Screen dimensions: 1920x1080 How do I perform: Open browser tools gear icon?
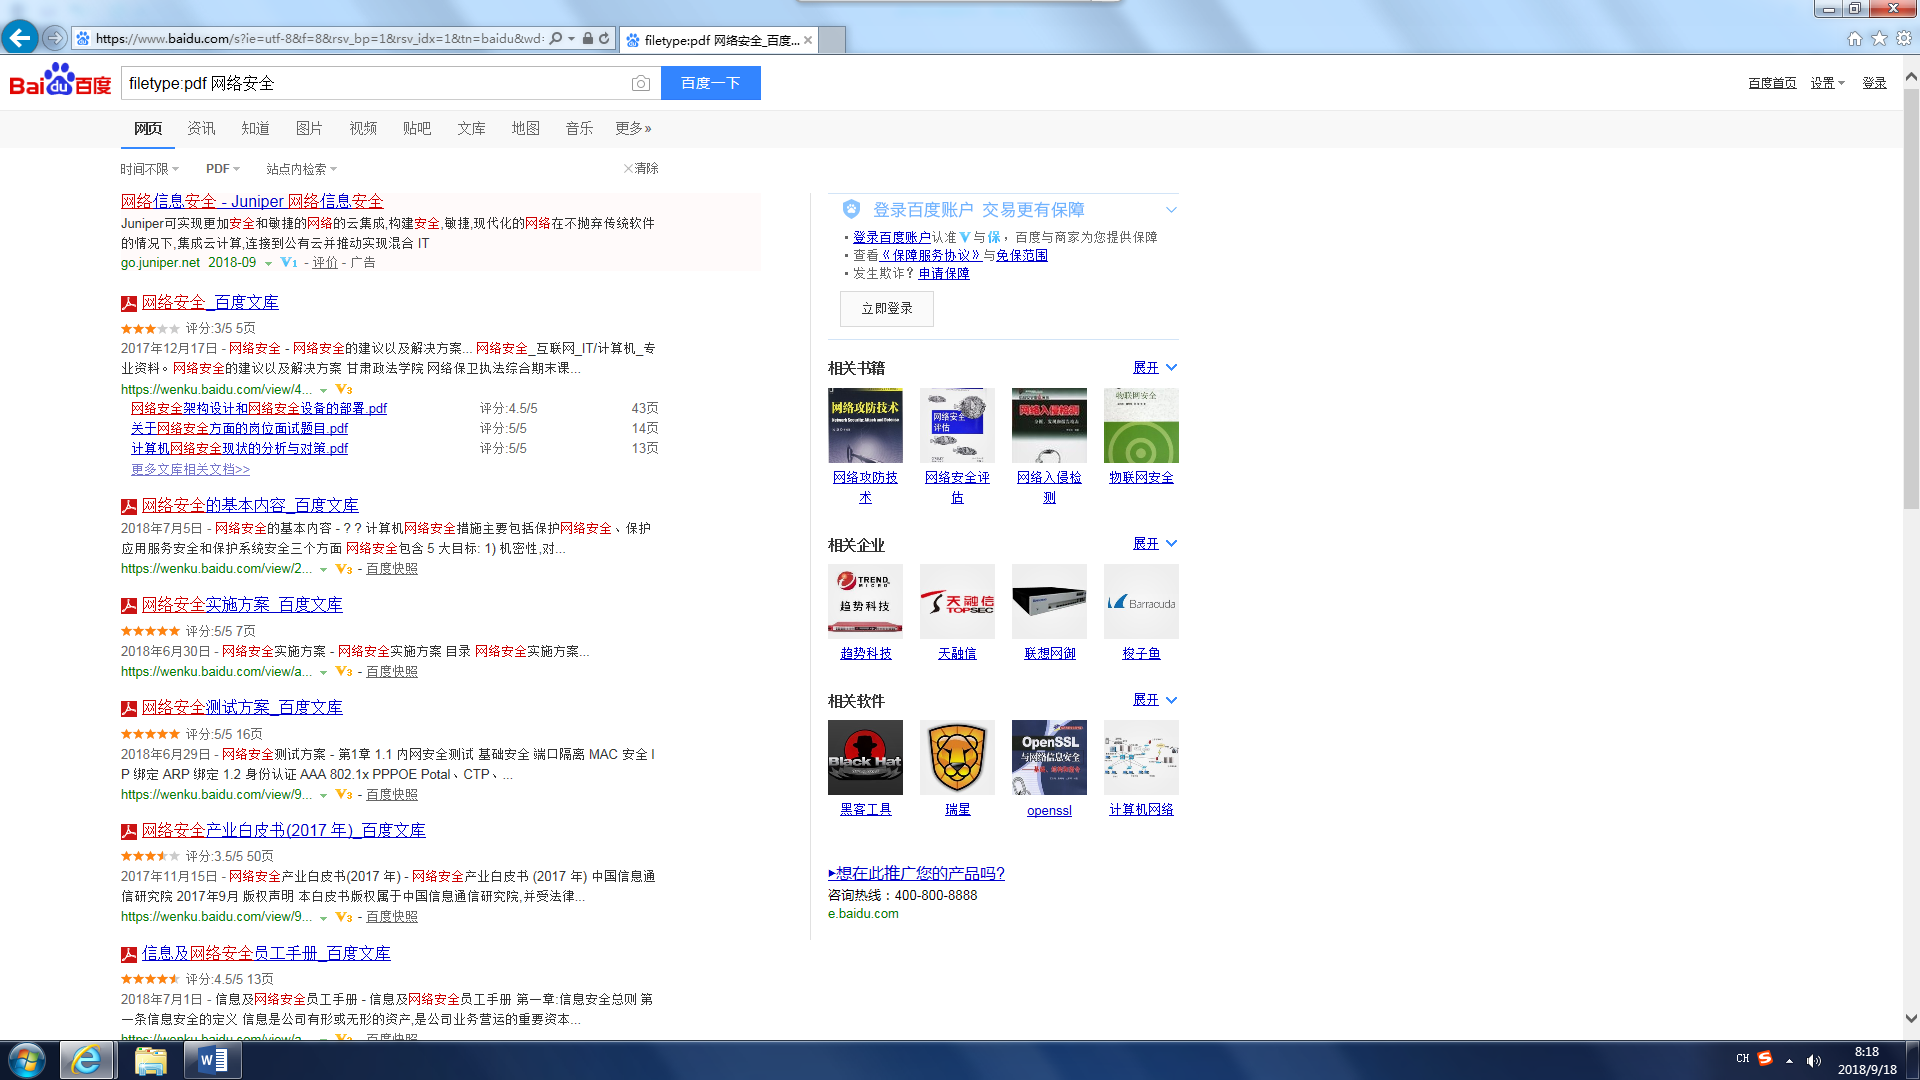(1904, 38)
